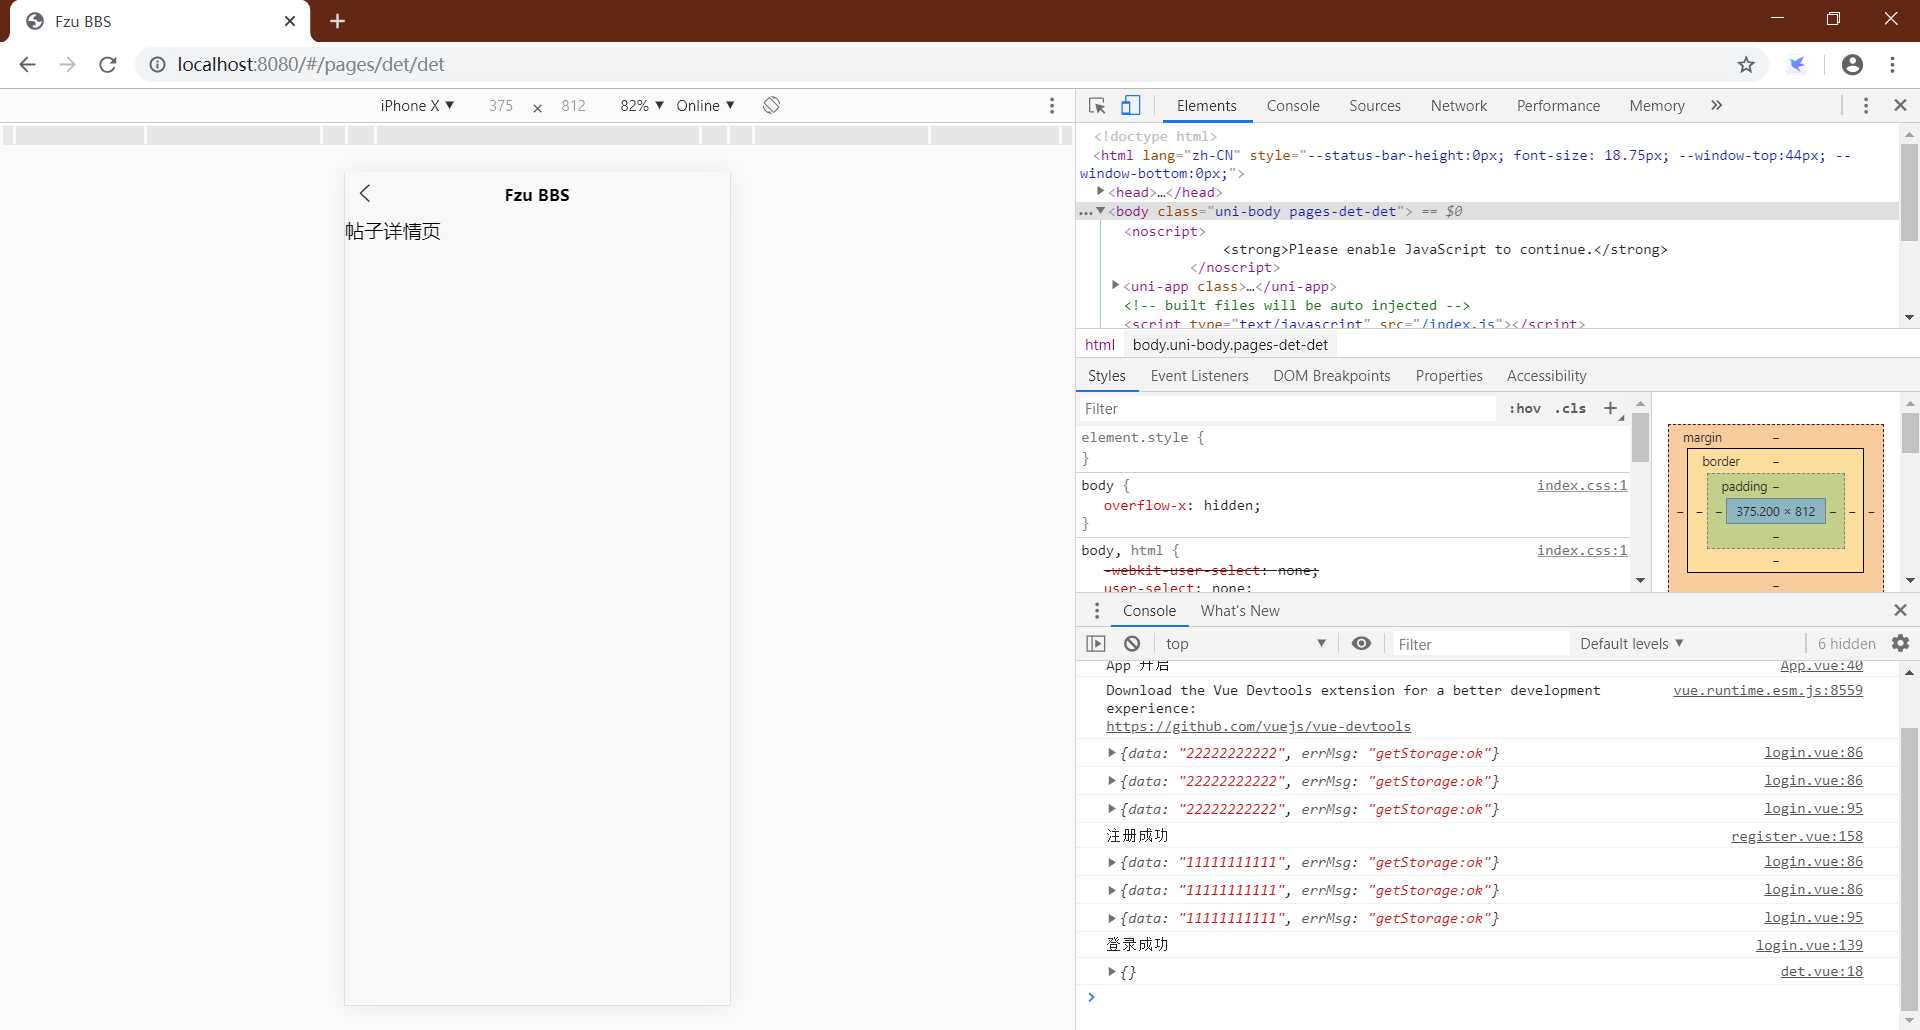Show more DevTools tabs
This screenshot has width=1920, height=1030.
point(1717,105)
